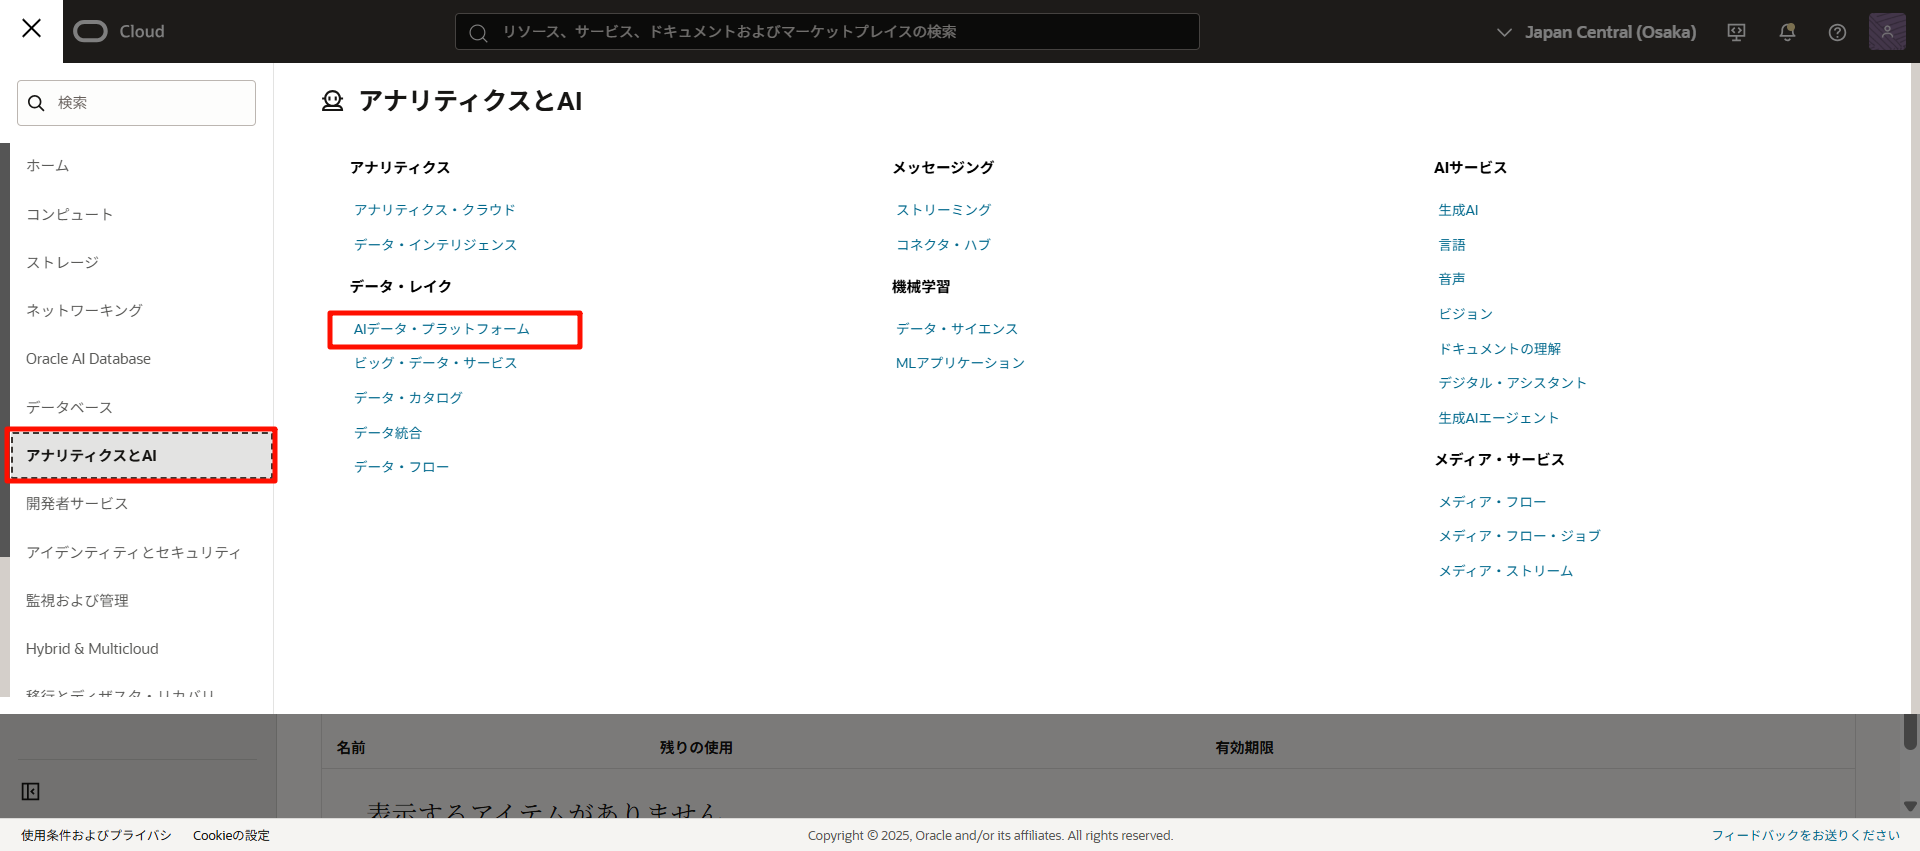The image size is (1920, 851).
Task: Click the search magnifier icon in top bar
Action: click(478, 33)
